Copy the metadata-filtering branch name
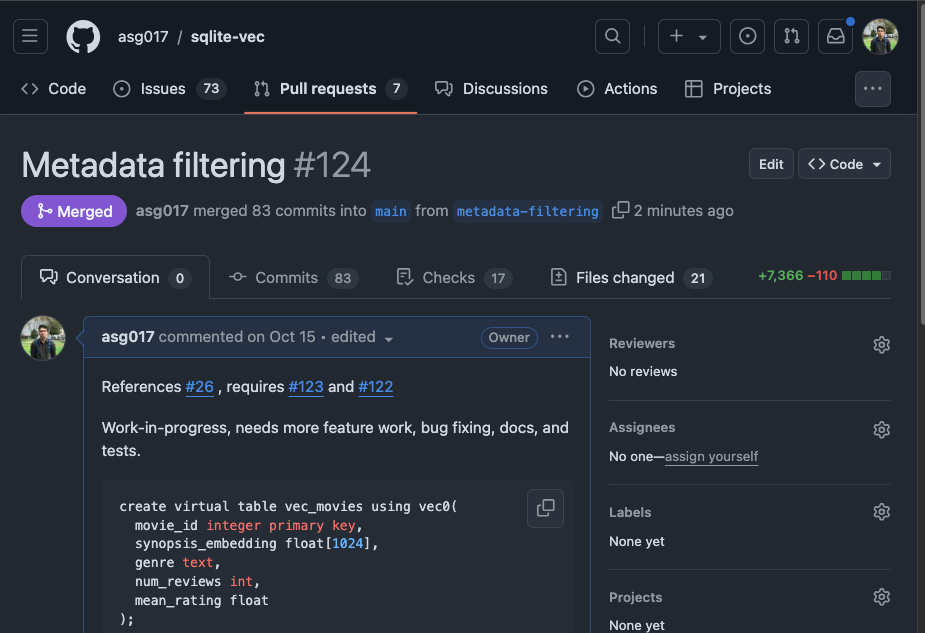The image size is (925, 633). 620,210
